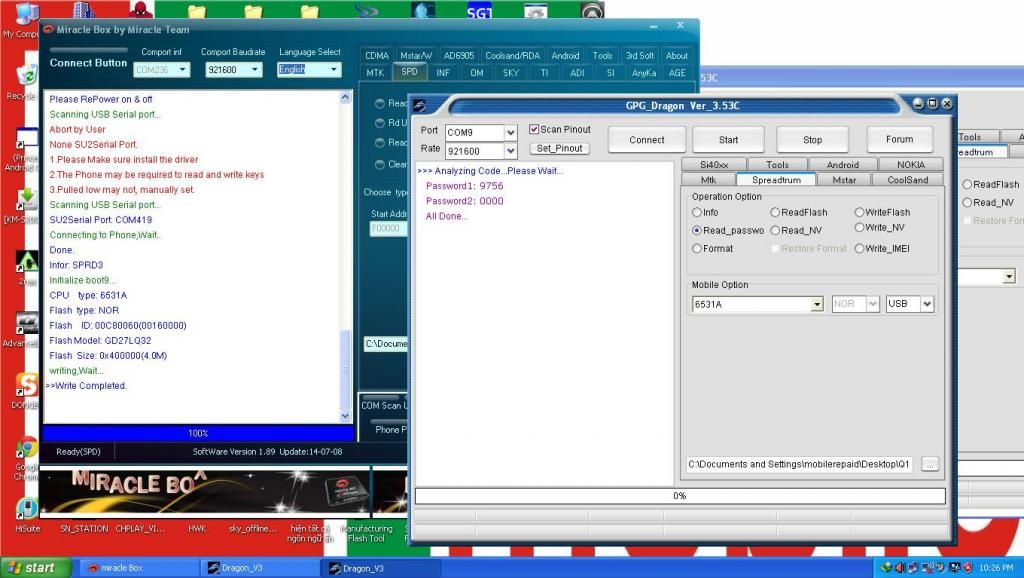
Task: Open the dropdown in background Dragon window
Action: [1009, 276]
